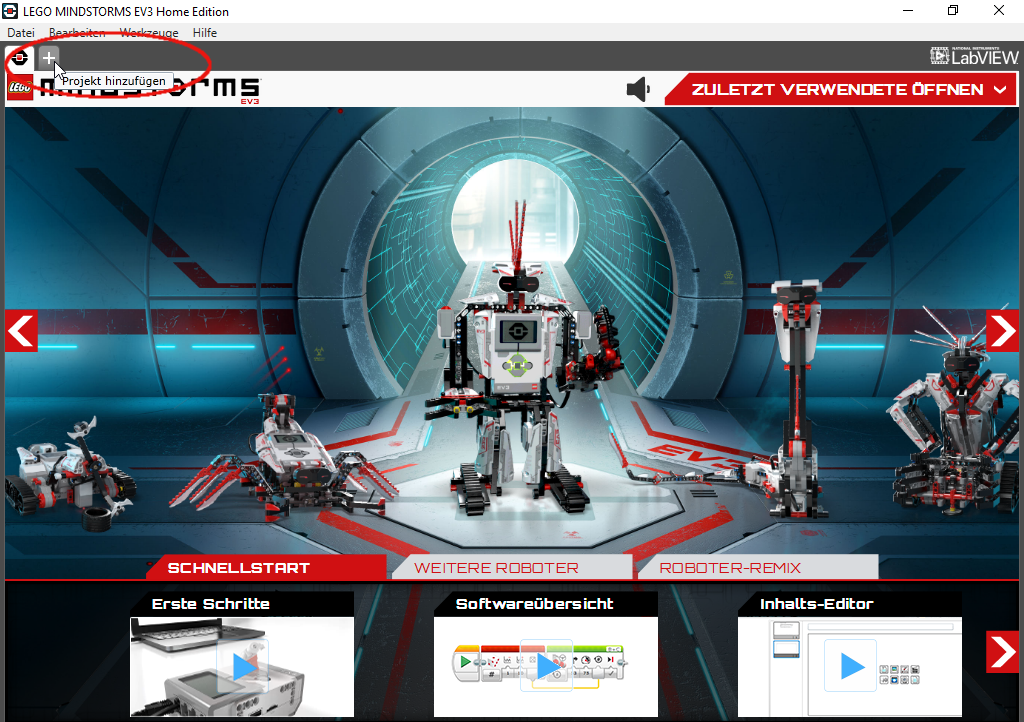Advance video list with lower right arrow

tap(1002, 651)
